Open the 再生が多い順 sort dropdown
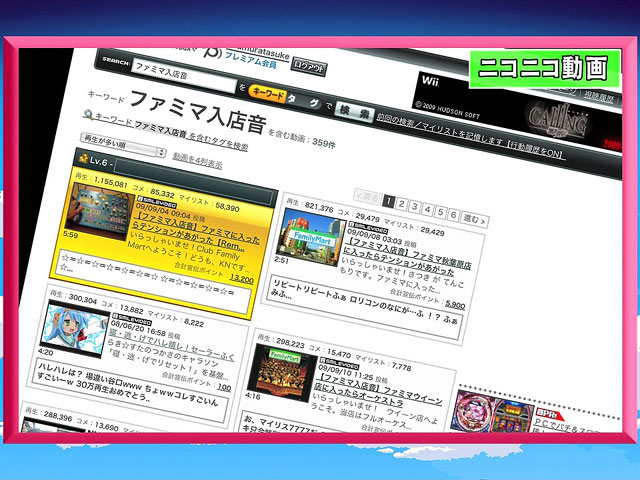The height and width of the screenshot is (480, 640). click(124, 152)
